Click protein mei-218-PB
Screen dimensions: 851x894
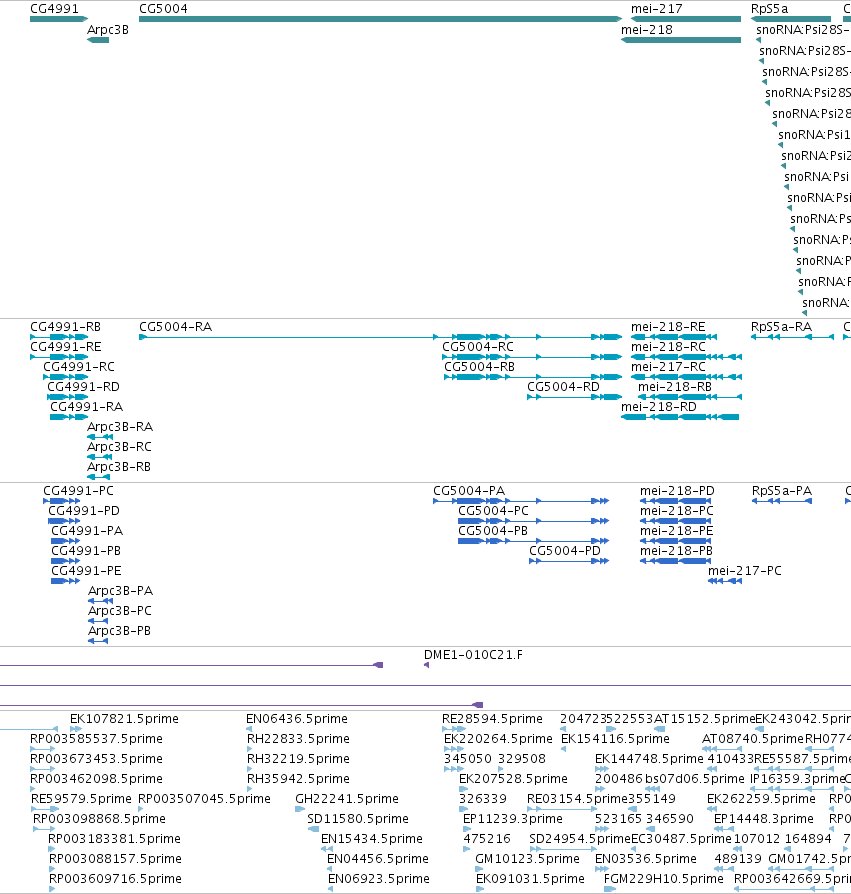pos(676,551)
